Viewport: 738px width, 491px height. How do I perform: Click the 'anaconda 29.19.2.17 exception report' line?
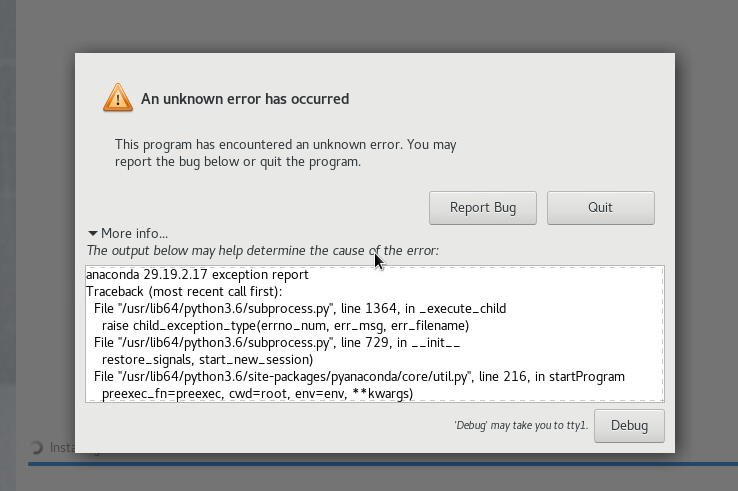coord(197,274)
